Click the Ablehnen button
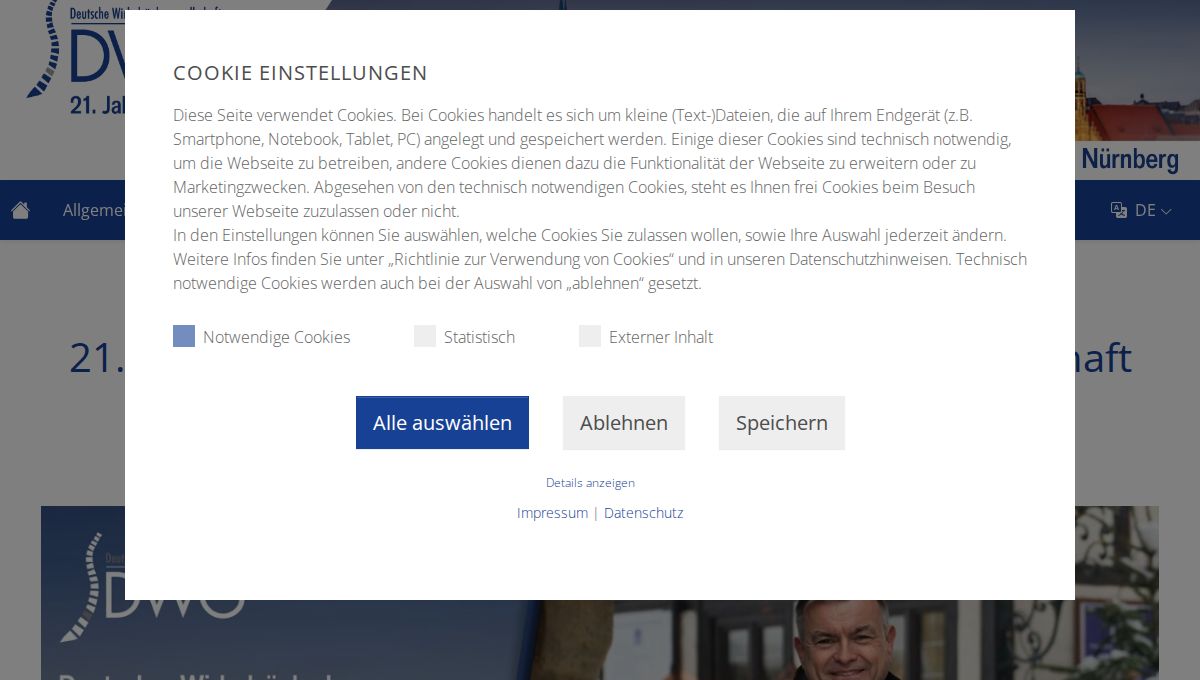The image size is (1200, 680). [x=624, y=422]
